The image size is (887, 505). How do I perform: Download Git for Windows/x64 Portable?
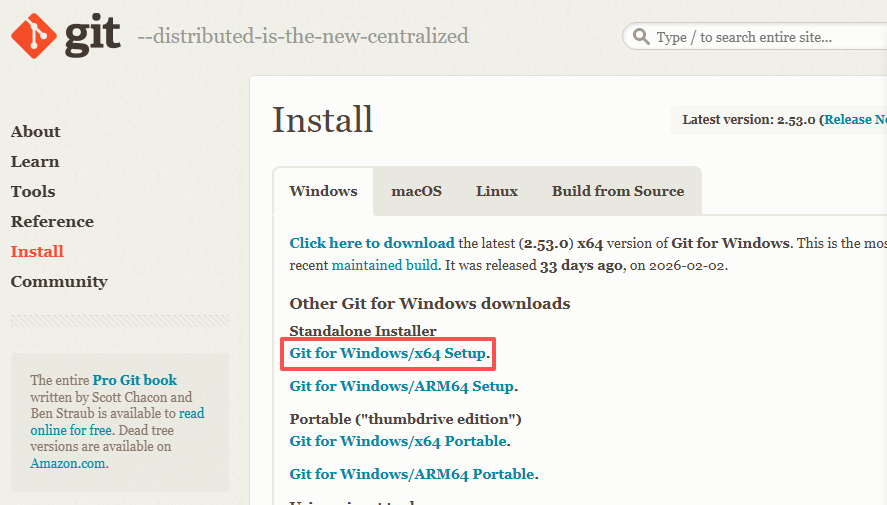point(398,441)
